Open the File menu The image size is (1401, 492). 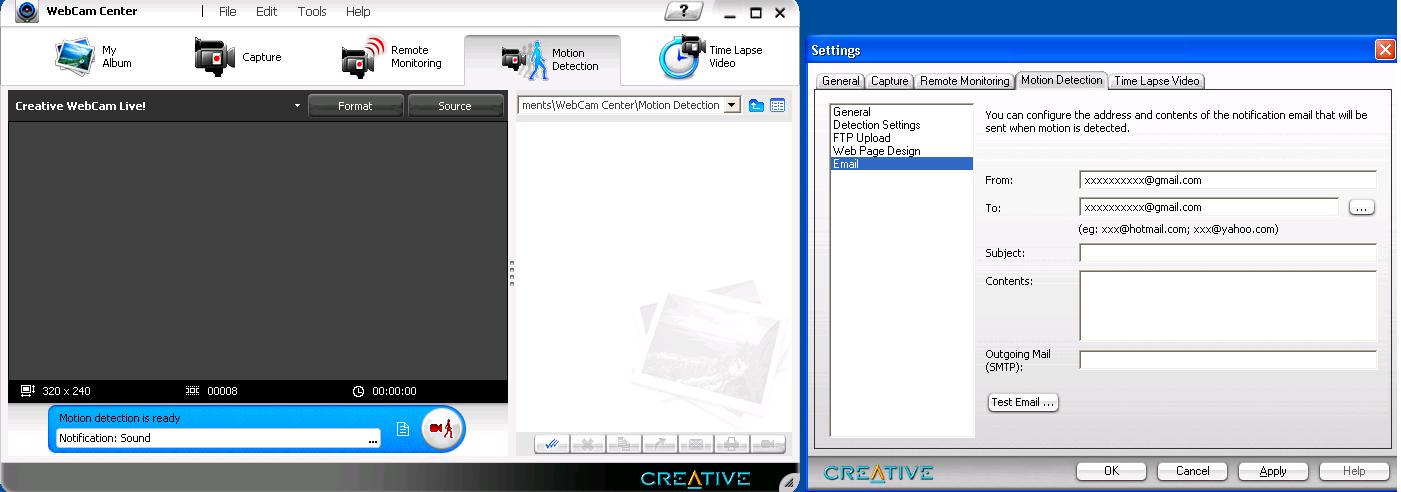(x=227, y=12)
